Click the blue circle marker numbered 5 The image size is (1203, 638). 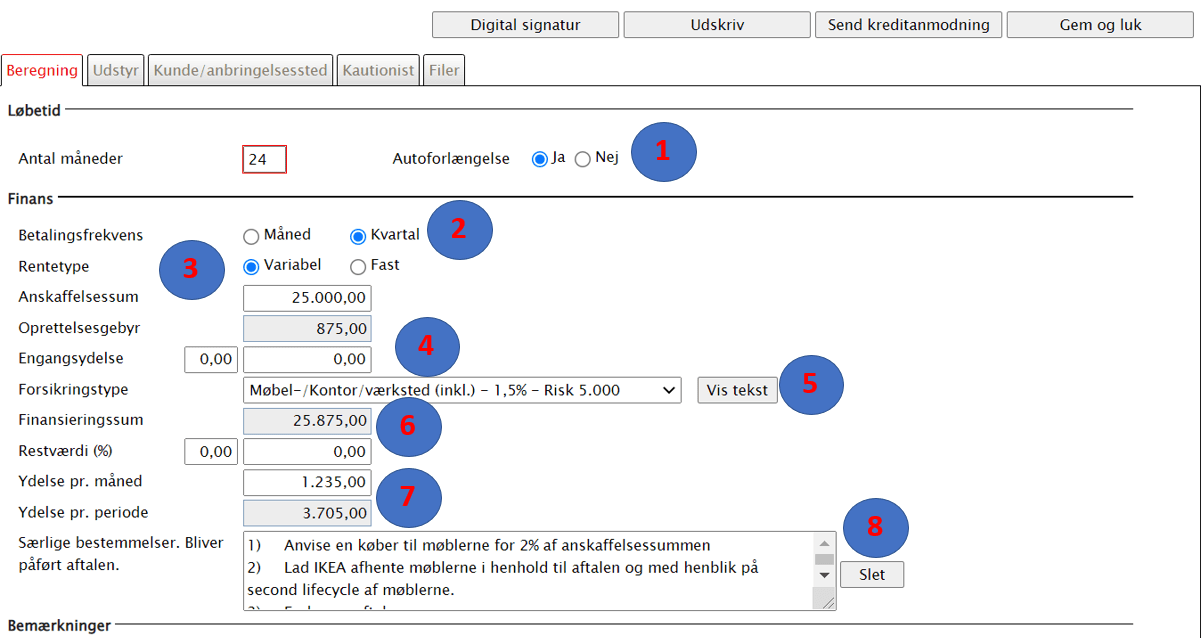(x=811, y=384)
